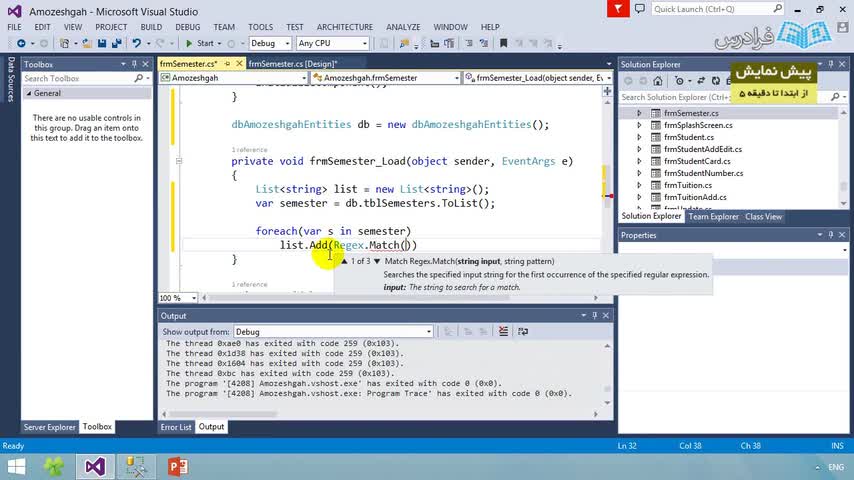The width and height of the screenshot is (854, 480).
Task: Click the Save toolbar icon
Action: [102, 43]
